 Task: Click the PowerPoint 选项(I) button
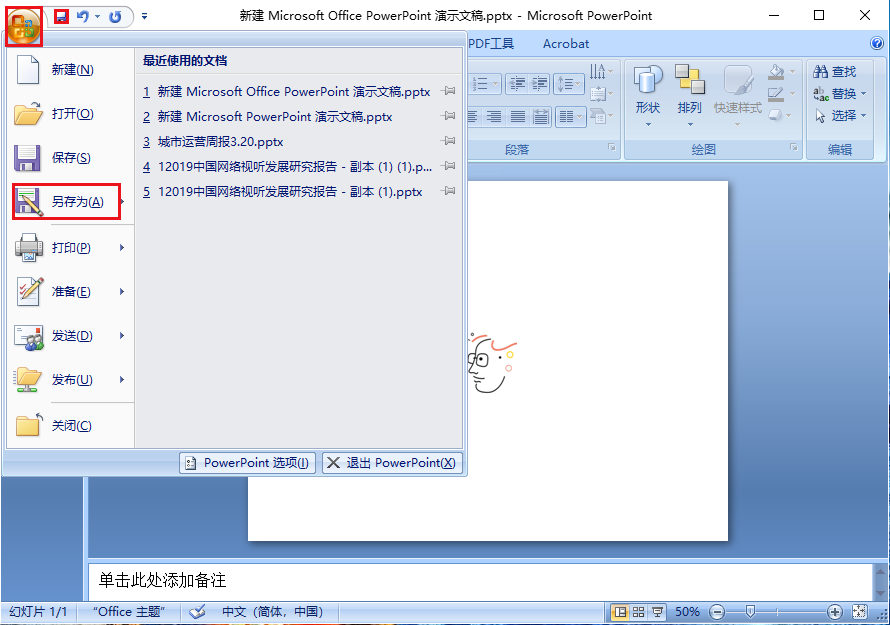click(247, 463)
